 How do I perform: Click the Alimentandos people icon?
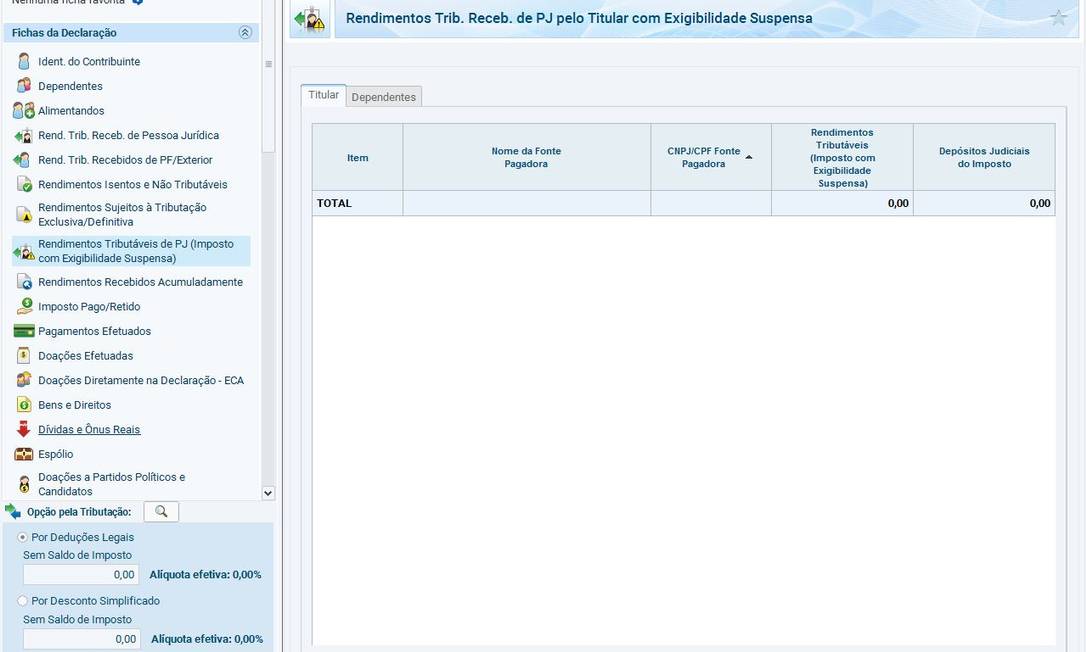click(24, 111)
